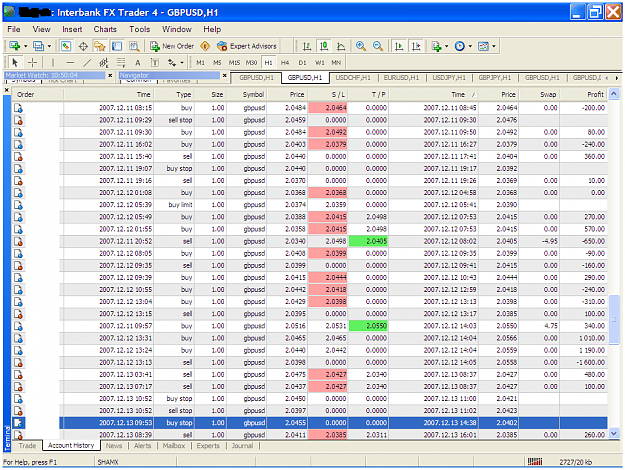Open the Profiles dropdown arrow
Viewport: 625px width, 470px height.
point(49,46)
